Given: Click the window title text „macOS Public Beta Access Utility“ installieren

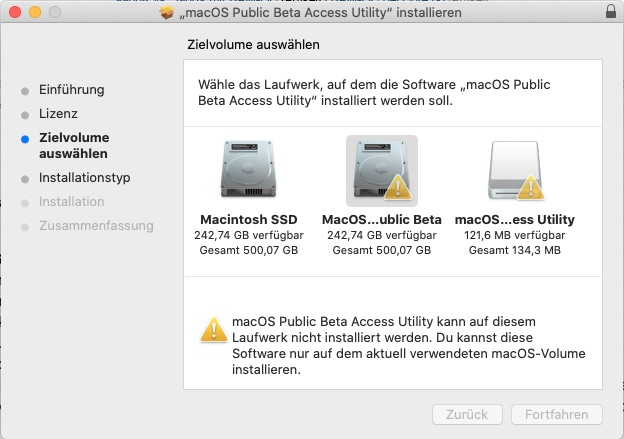Looking at the screenshot, I should point(320,13).
